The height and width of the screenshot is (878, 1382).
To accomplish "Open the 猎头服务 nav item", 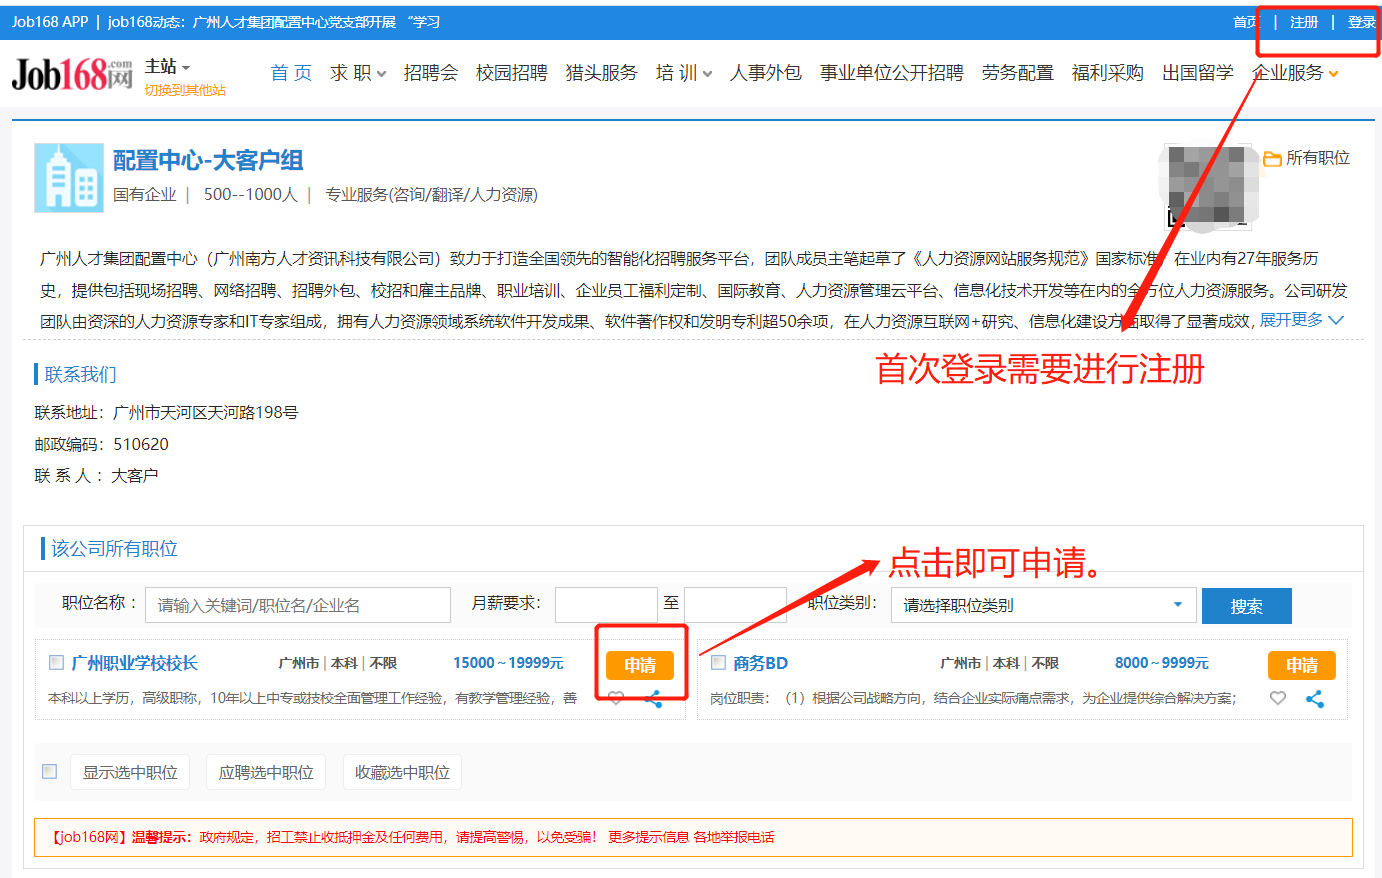I will [601, 73].
